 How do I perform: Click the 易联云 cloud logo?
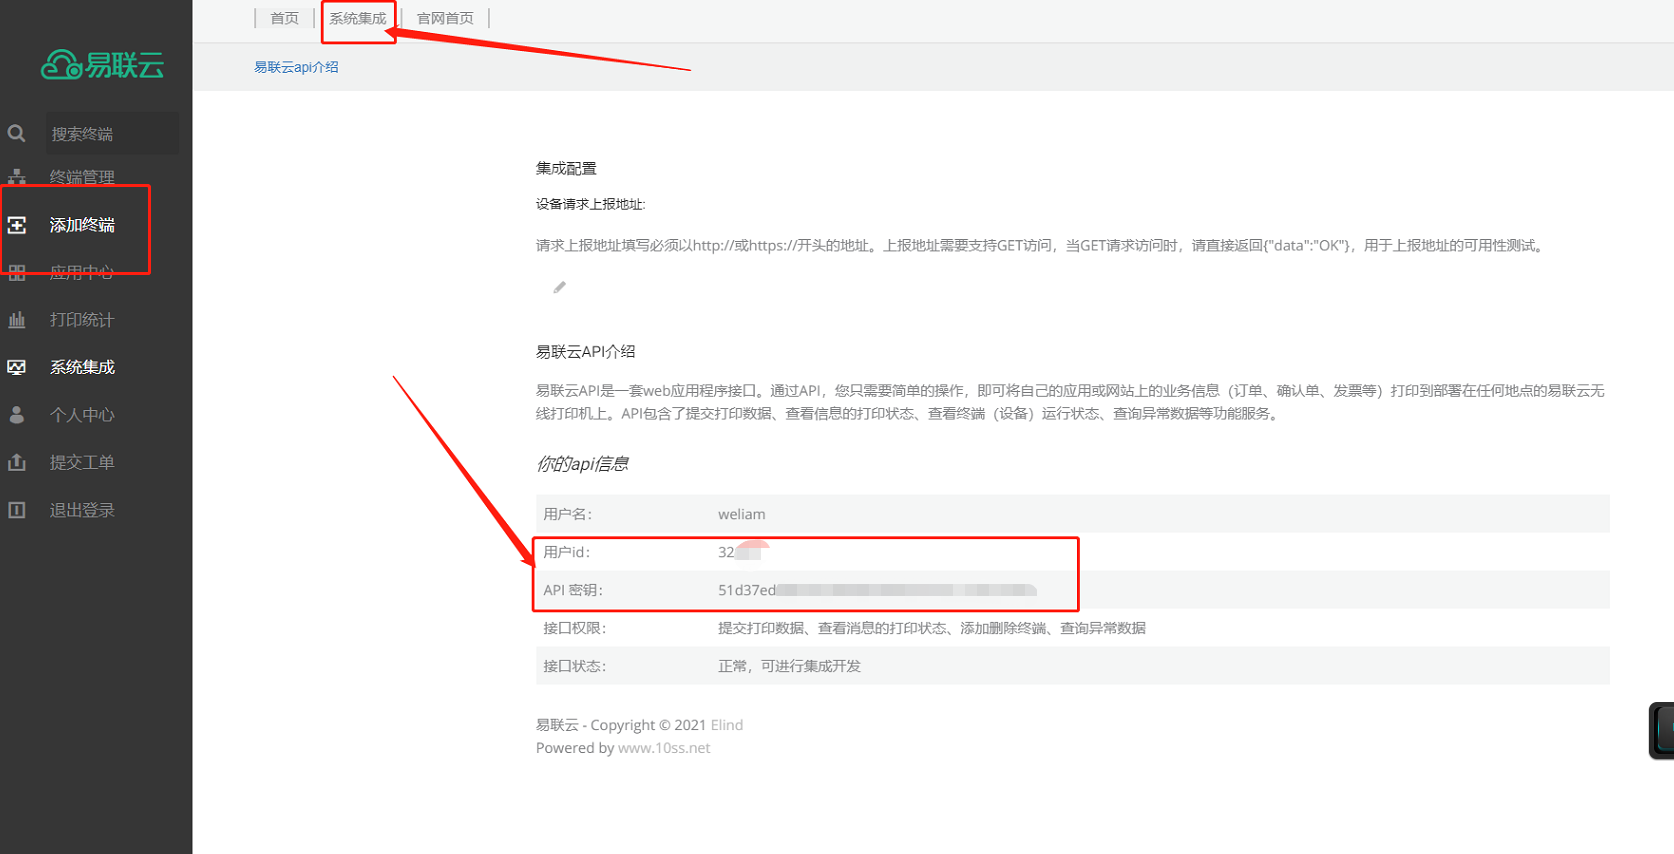pyautogui.click(x=102, y=65)
